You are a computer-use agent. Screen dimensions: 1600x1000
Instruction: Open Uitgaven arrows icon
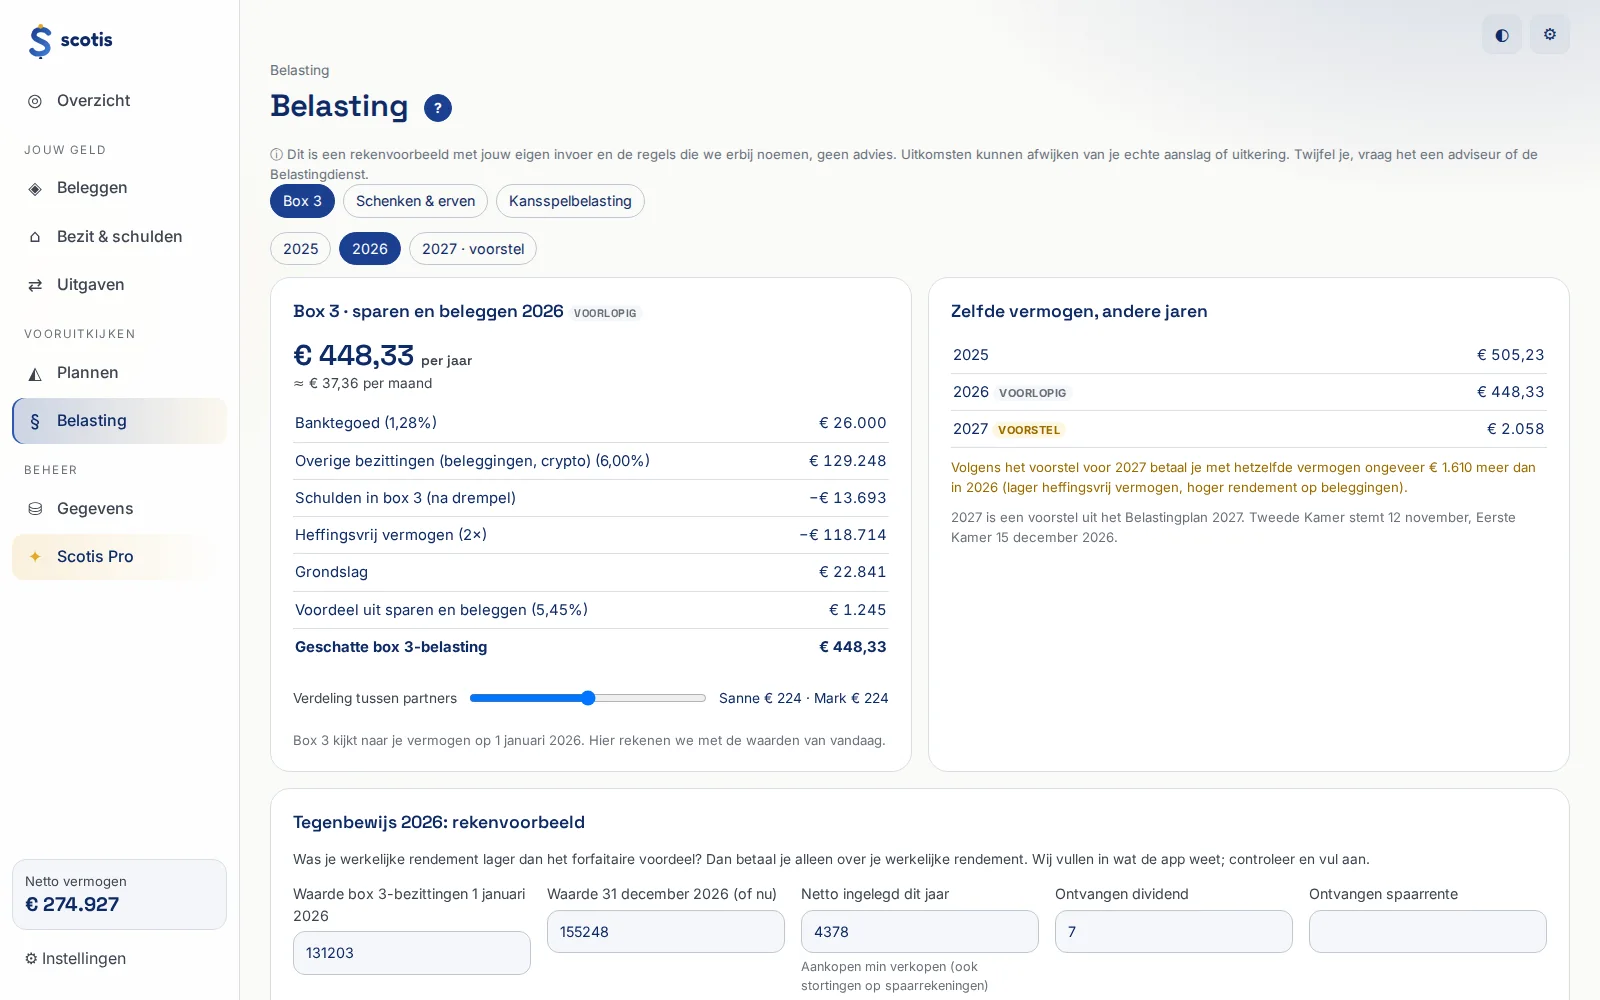point(35,285)
